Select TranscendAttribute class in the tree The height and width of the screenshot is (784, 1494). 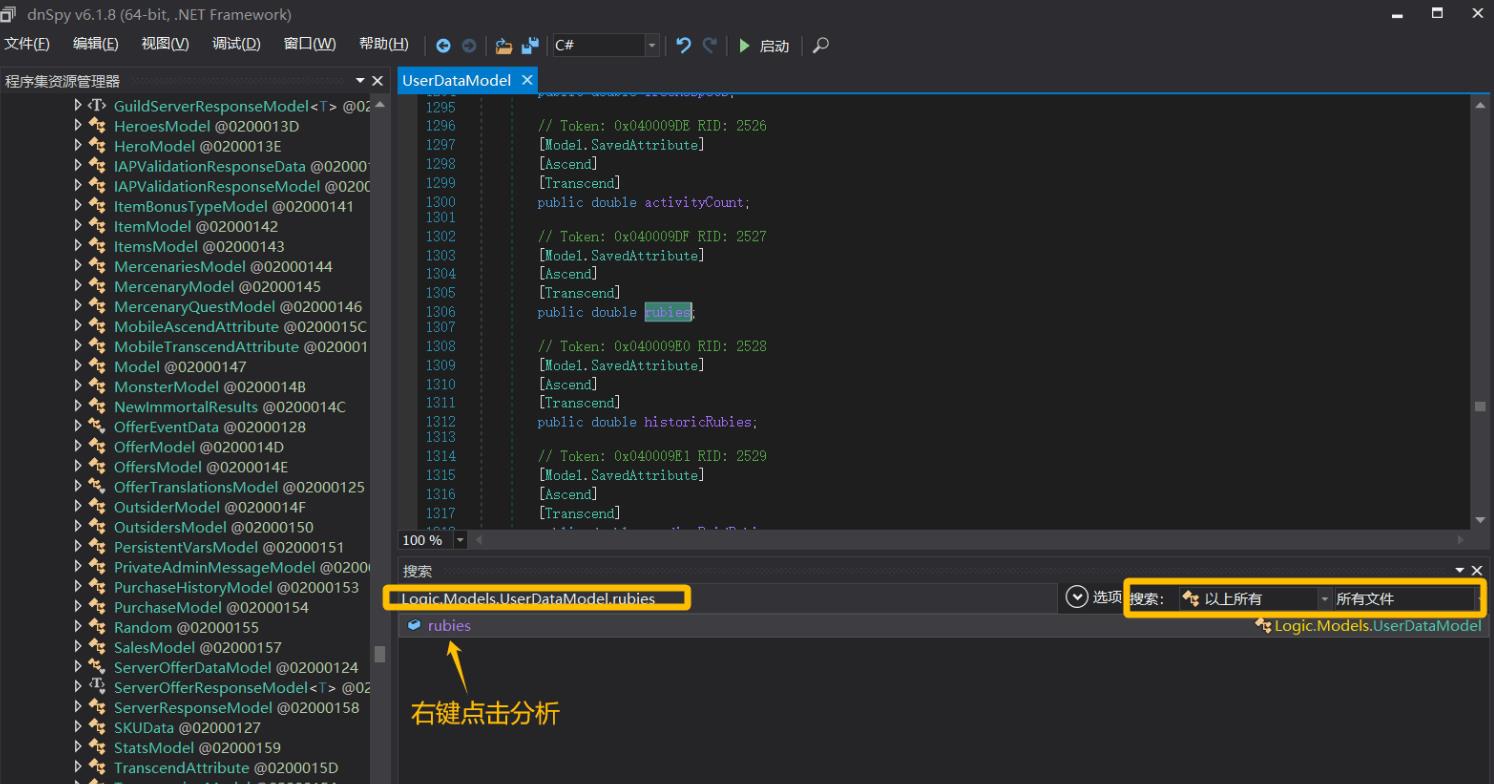coord(226,767)
